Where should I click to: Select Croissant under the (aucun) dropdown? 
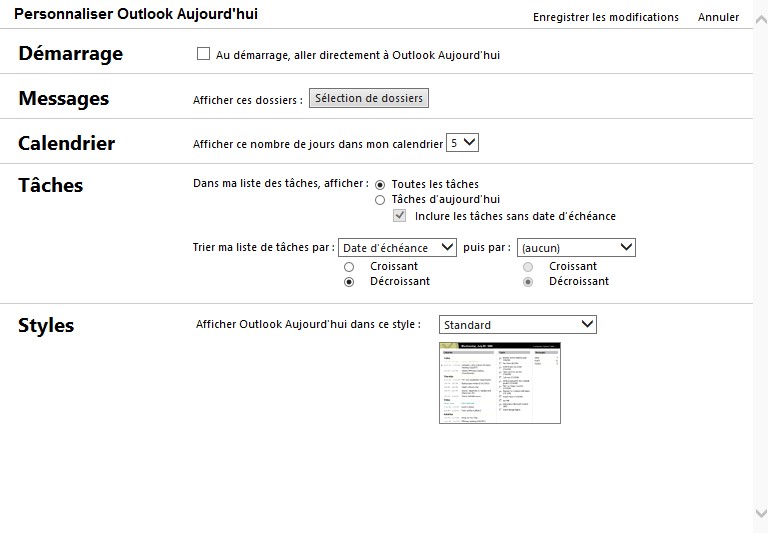(528, 267)
